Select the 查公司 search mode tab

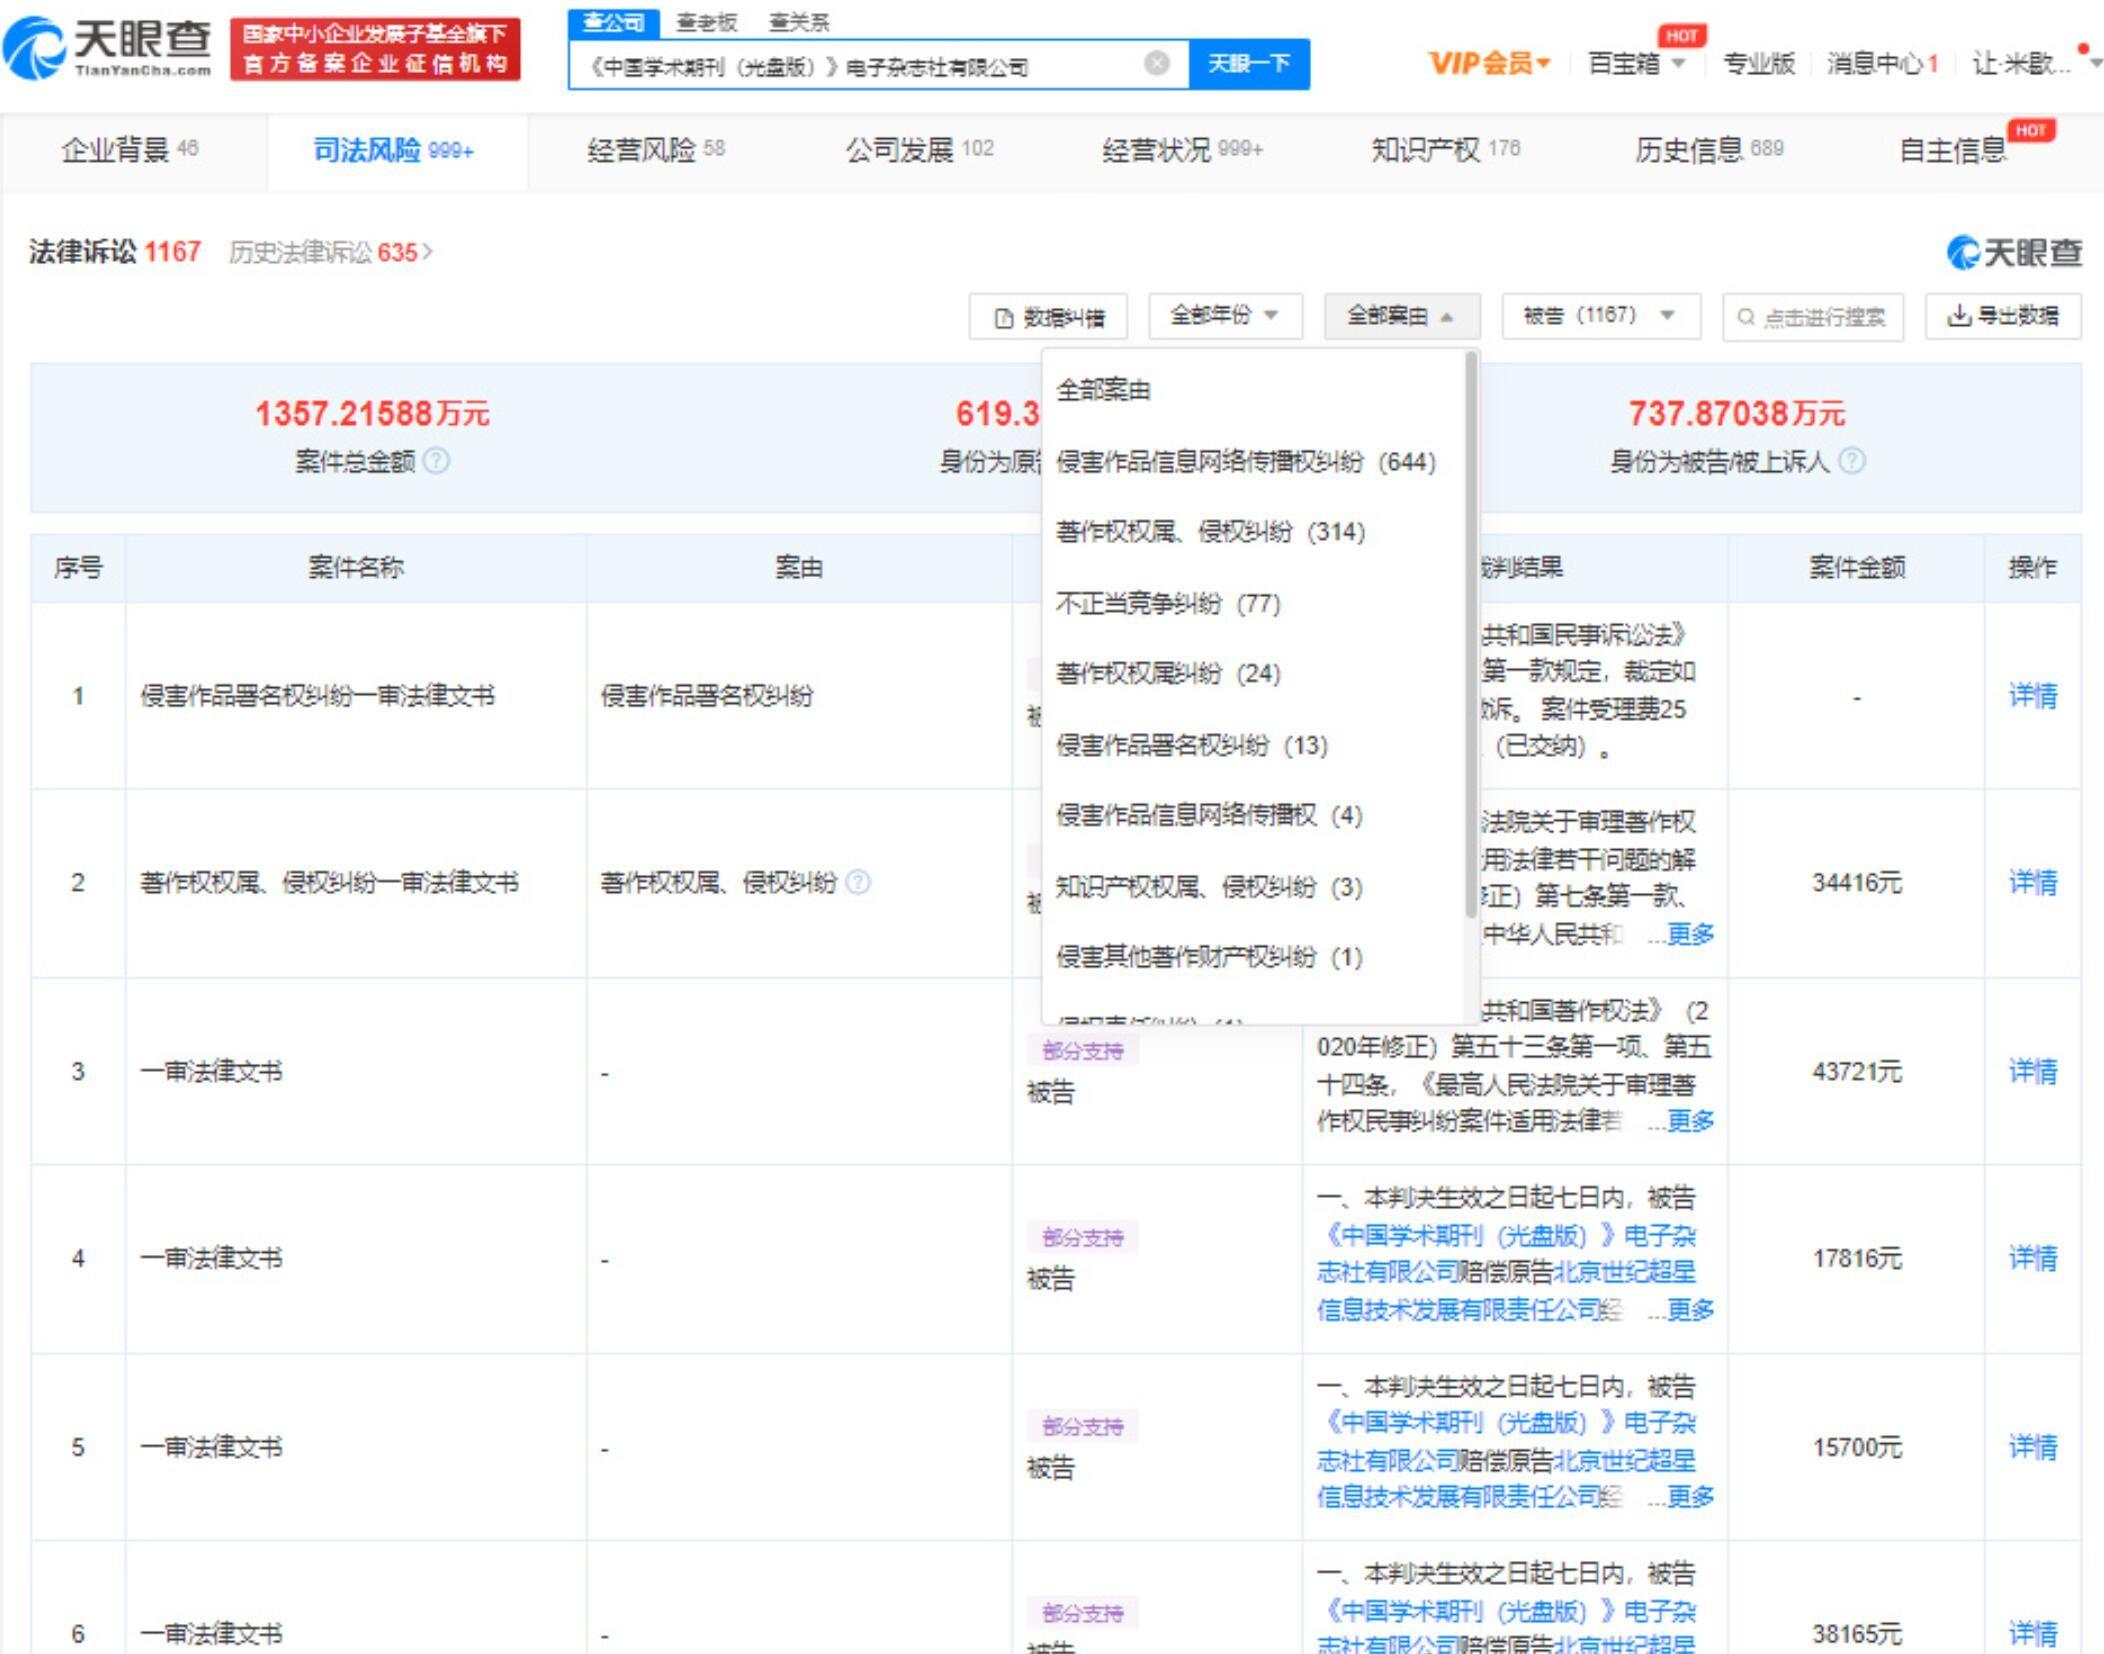point(614,22)
